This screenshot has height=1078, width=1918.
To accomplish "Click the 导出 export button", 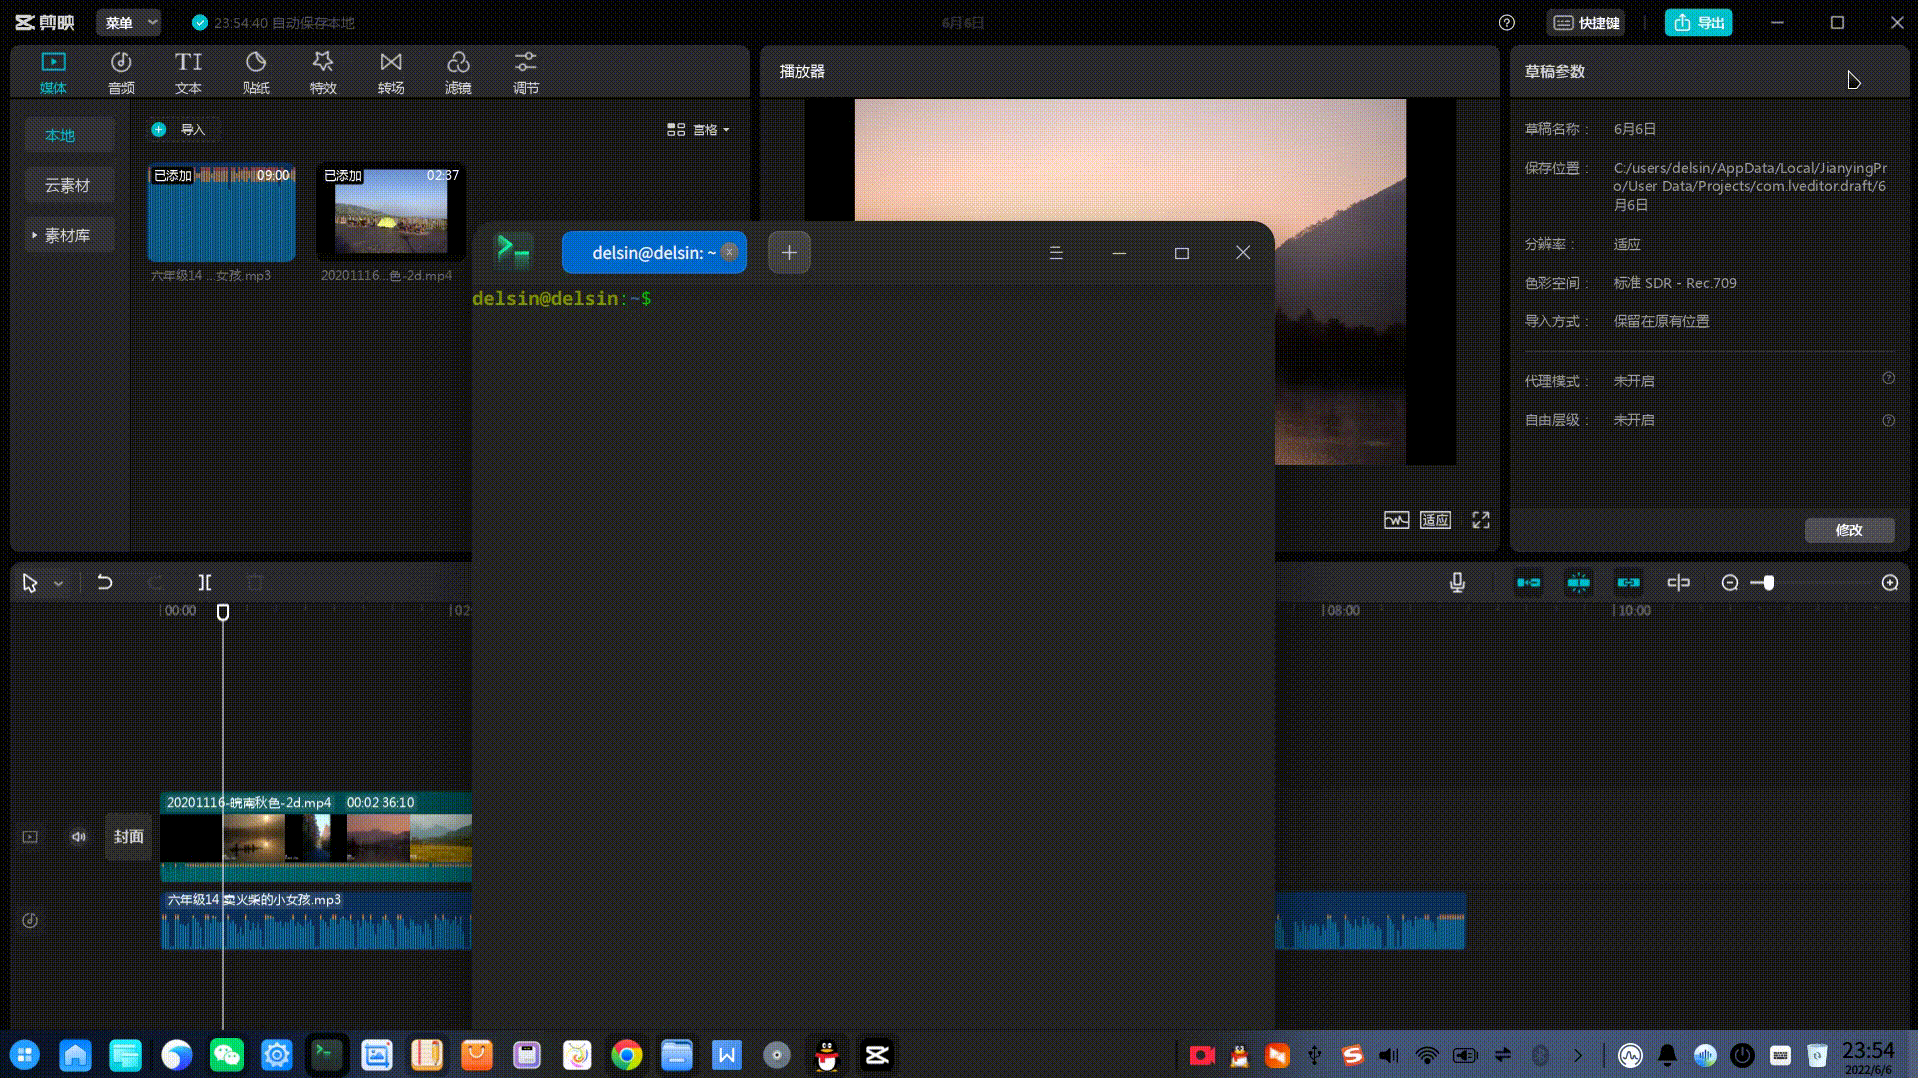I will click(x=1698, y=23).
